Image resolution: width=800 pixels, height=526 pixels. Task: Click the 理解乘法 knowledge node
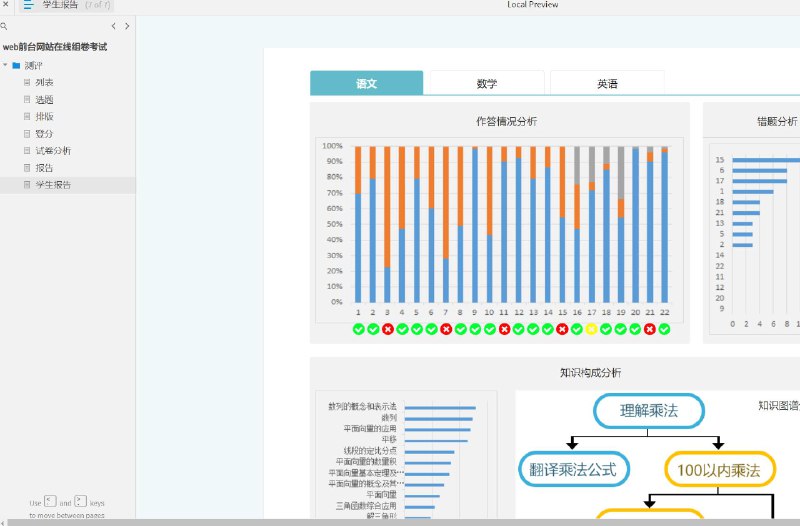point(648,411)
